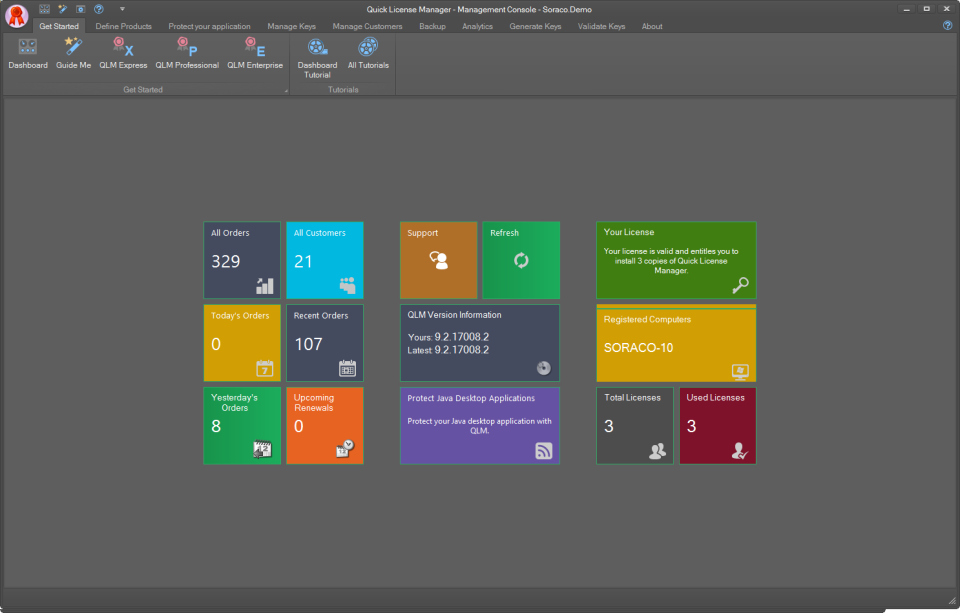The height and width of the screenshot is (613, 960).
Task: Launch the Guide Me wizard
Action: [x=73, y=53]
